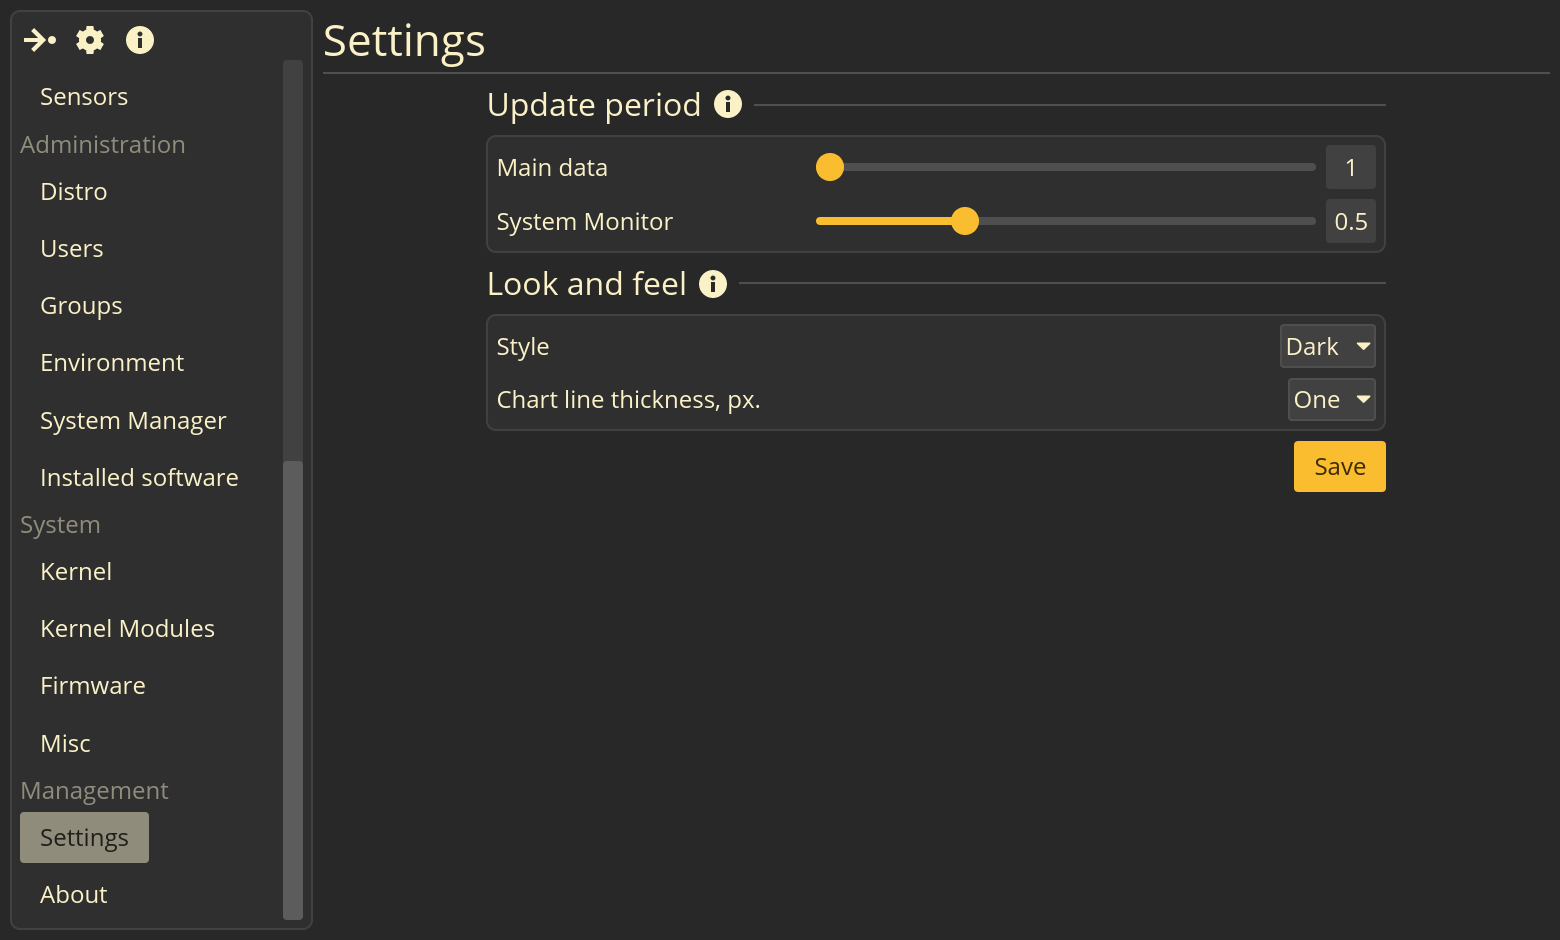
Task: Click the Save button
Action: (1340, 467)
